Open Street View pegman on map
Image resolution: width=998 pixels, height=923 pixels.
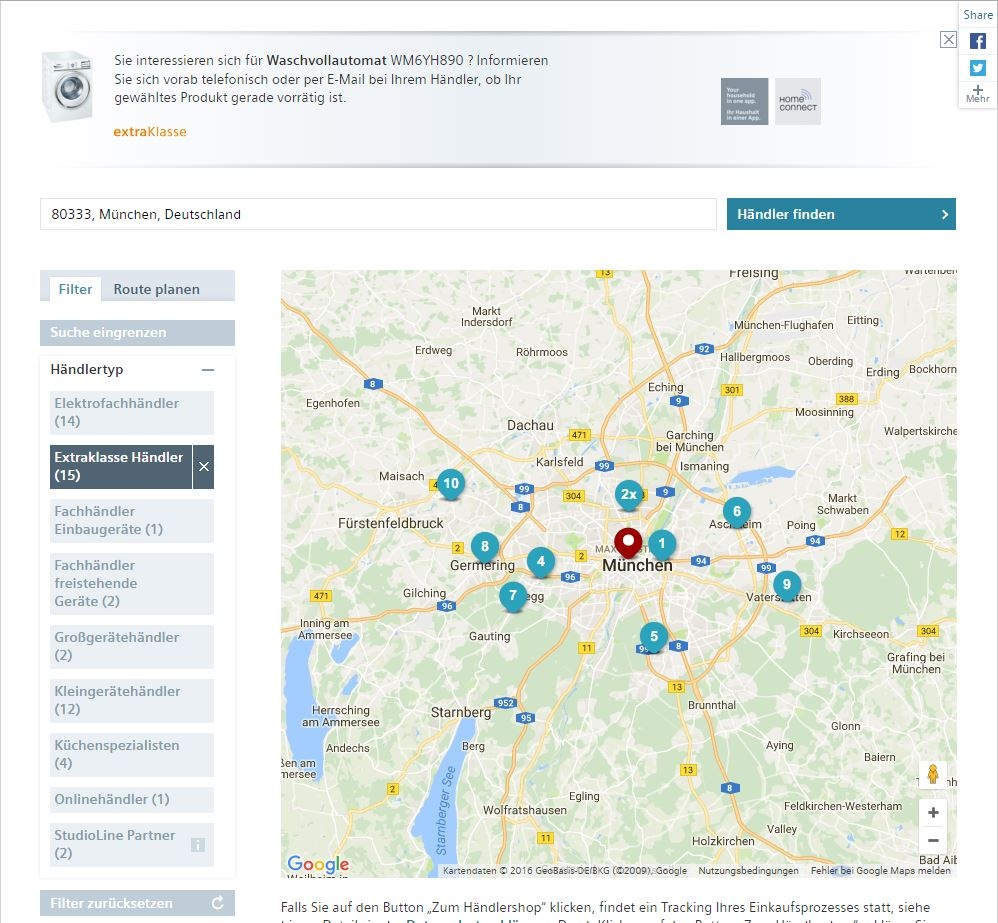coord(932,775)
